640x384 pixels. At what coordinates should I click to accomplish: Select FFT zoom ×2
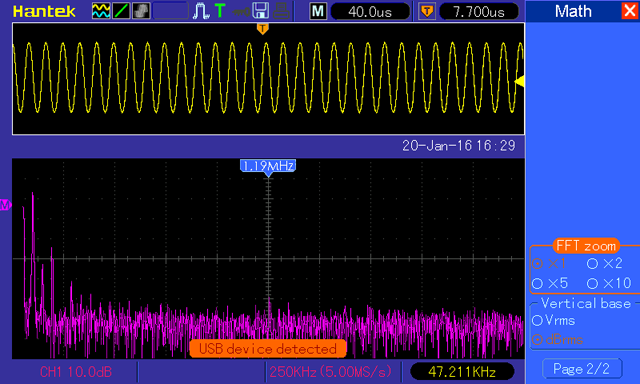pyautogui.click(x=604, y=264)
